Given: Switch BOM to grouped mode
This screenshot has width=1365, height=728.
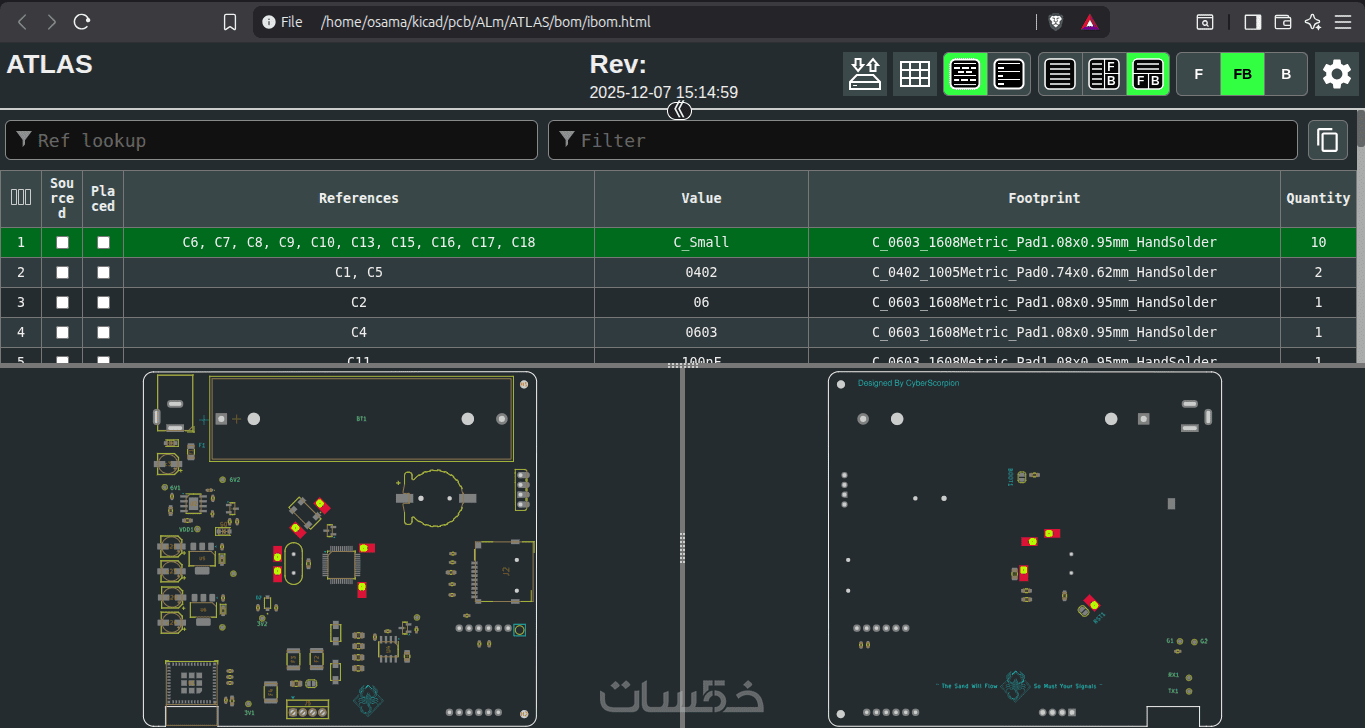Looking at the screenshot, I should click(x=965, y=74).
